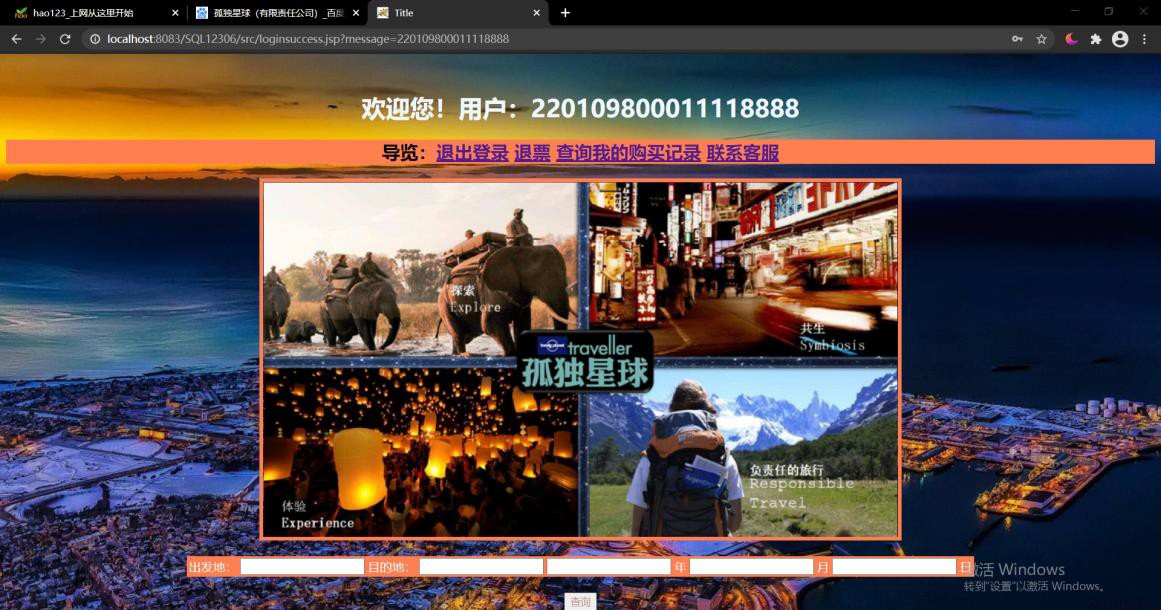The height and width of the screenshot is (610, 1161).
Task: Click the day (日) input field
Action: [894, 567]
